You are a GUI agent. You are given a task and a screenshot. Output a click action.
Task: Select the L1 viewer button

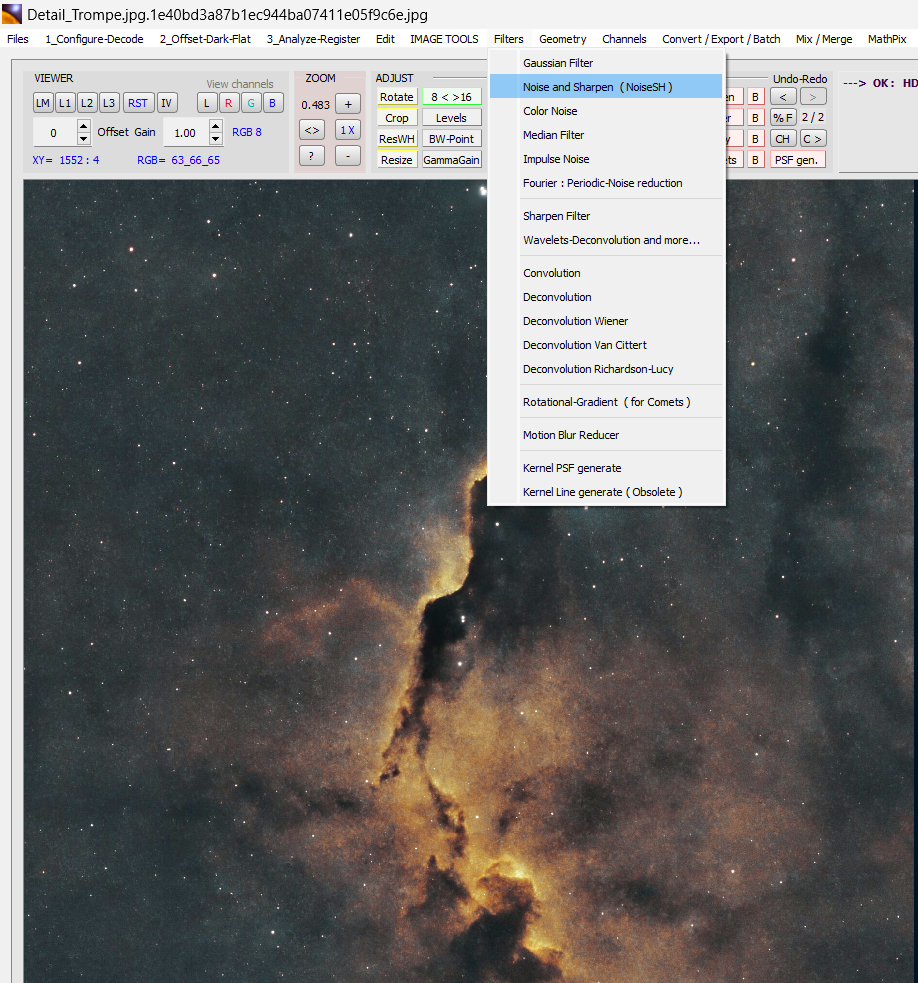point(65,103)
